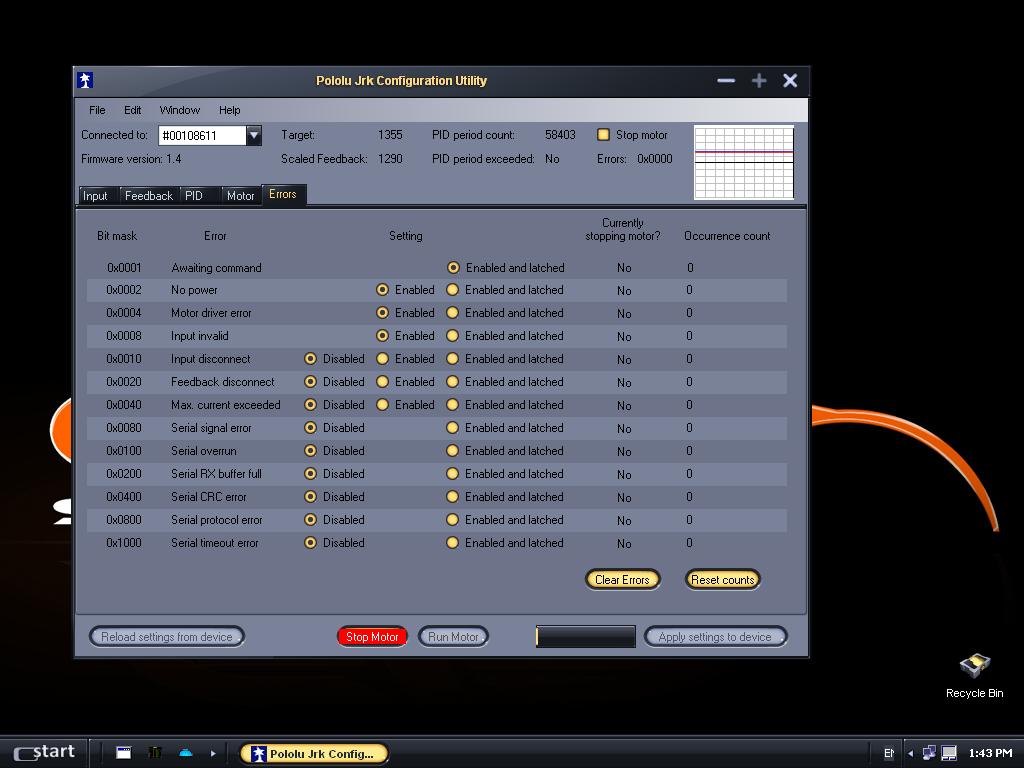The height and width of the screenshot is (768, 1024).
Task: Select Disabled for Max. current exceeded
Action: tap(311, 405)
